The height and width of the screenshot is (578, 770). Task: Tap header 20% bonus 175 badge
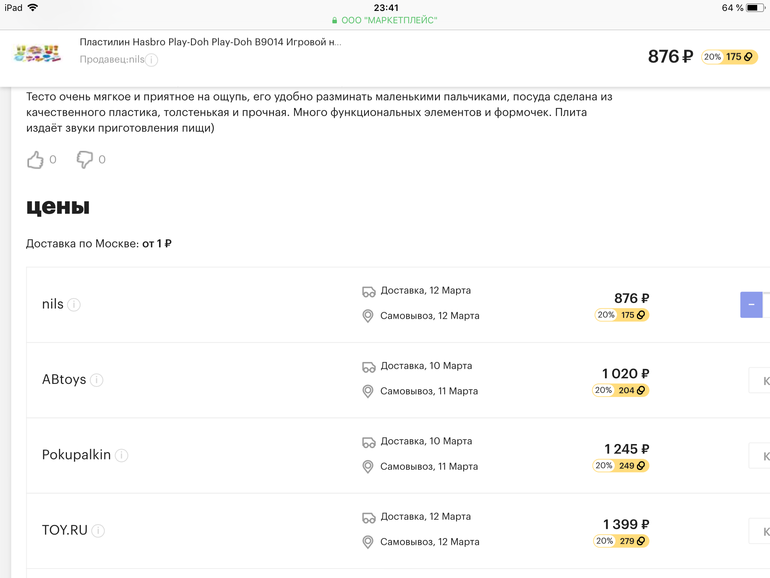pyautogui.click(x=729, y=57)
